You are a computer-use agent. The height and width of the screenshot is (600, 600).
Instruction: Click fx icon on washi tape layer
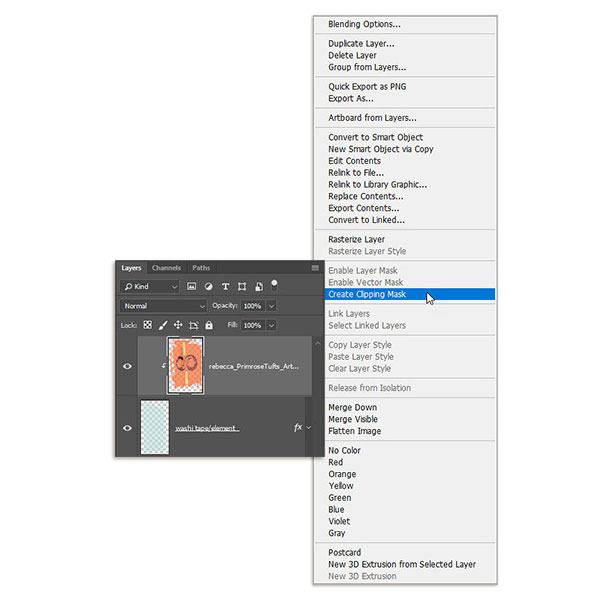click(298, 427)
